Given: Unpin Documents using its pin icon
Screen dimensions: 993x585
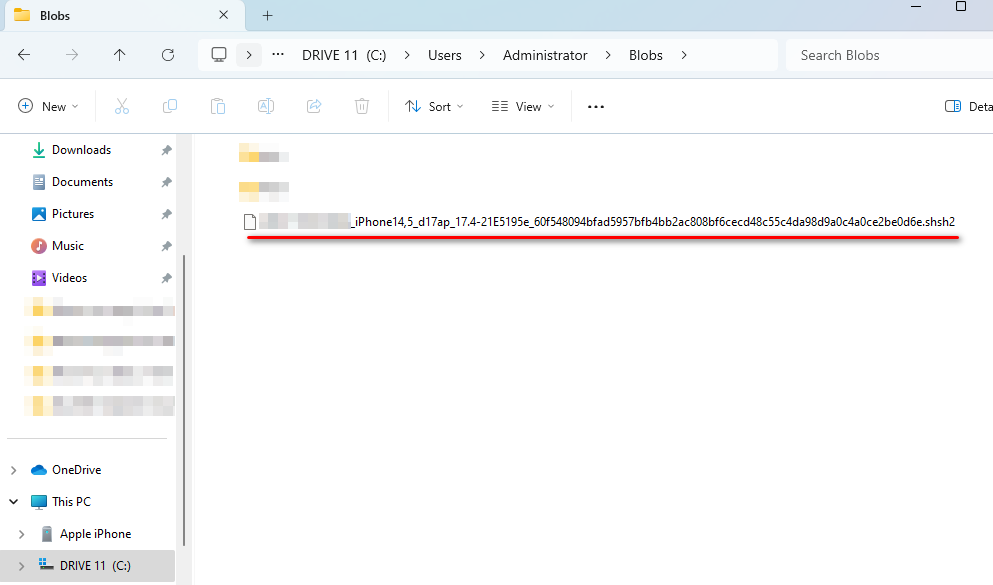Looking at the screenshot, I should [167, 182].
